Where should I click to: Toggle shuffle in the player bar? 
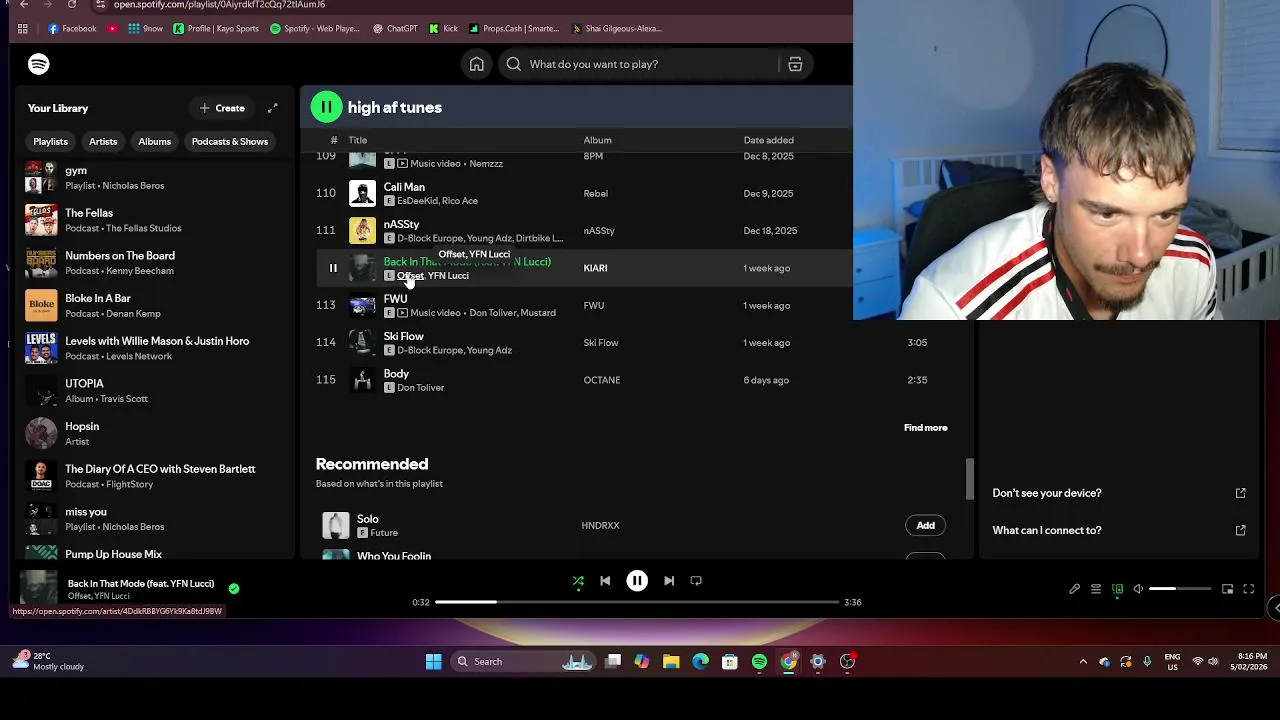point(578,581)
